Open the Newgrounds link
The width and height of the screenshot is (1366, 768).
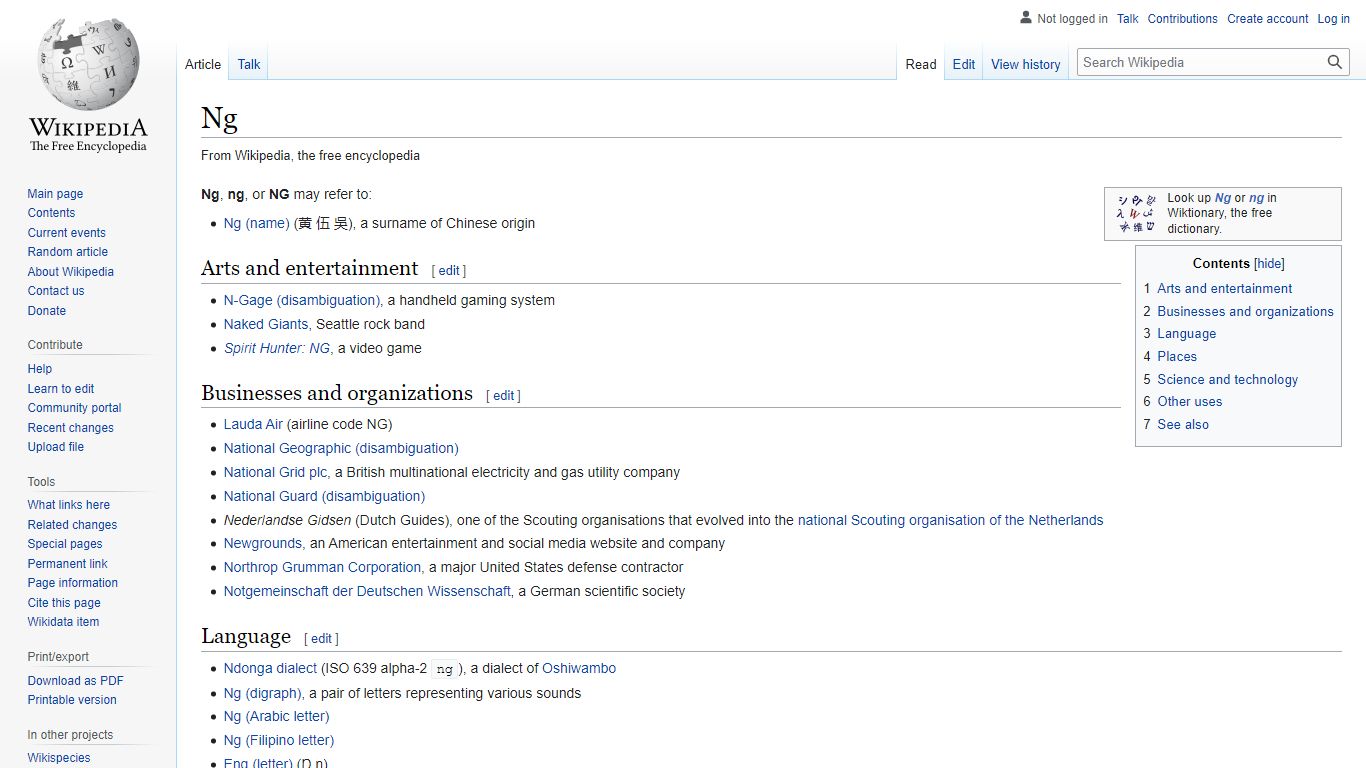click(x=262, y=544)
